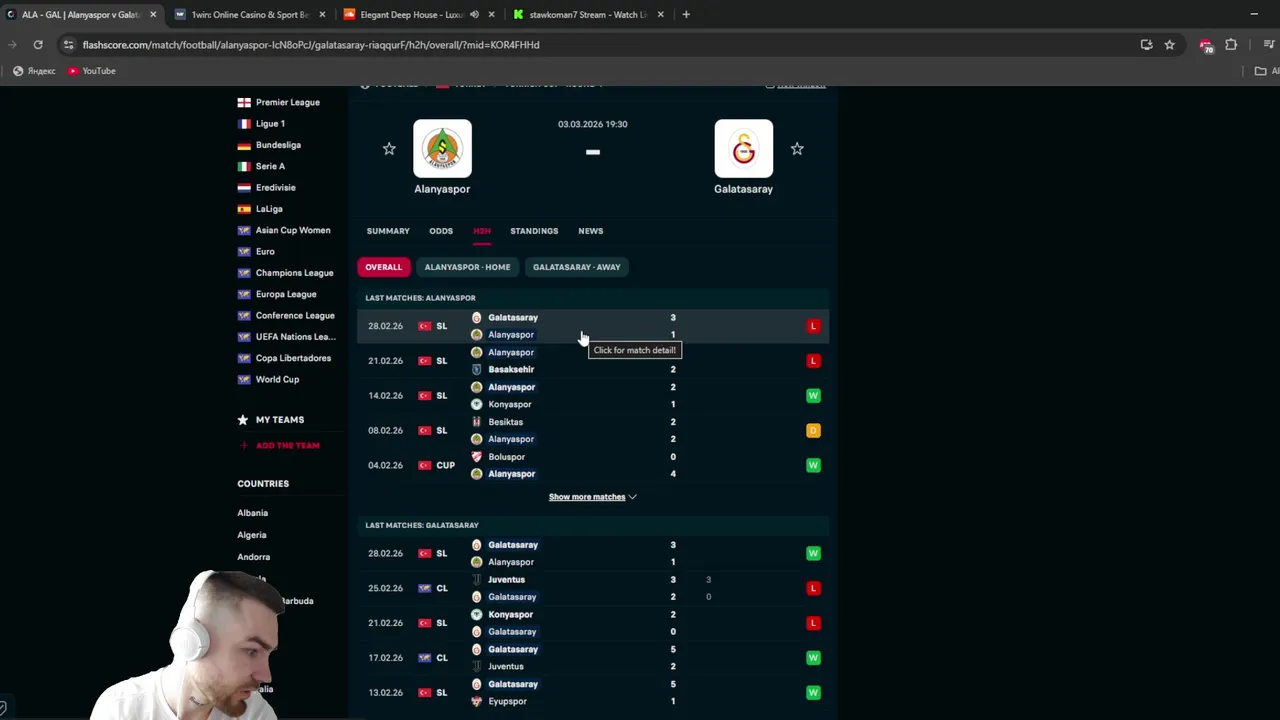Open the 04.02.26 Boluspor cup match
The image size is (1280, 720).
[x=593, y=465]
